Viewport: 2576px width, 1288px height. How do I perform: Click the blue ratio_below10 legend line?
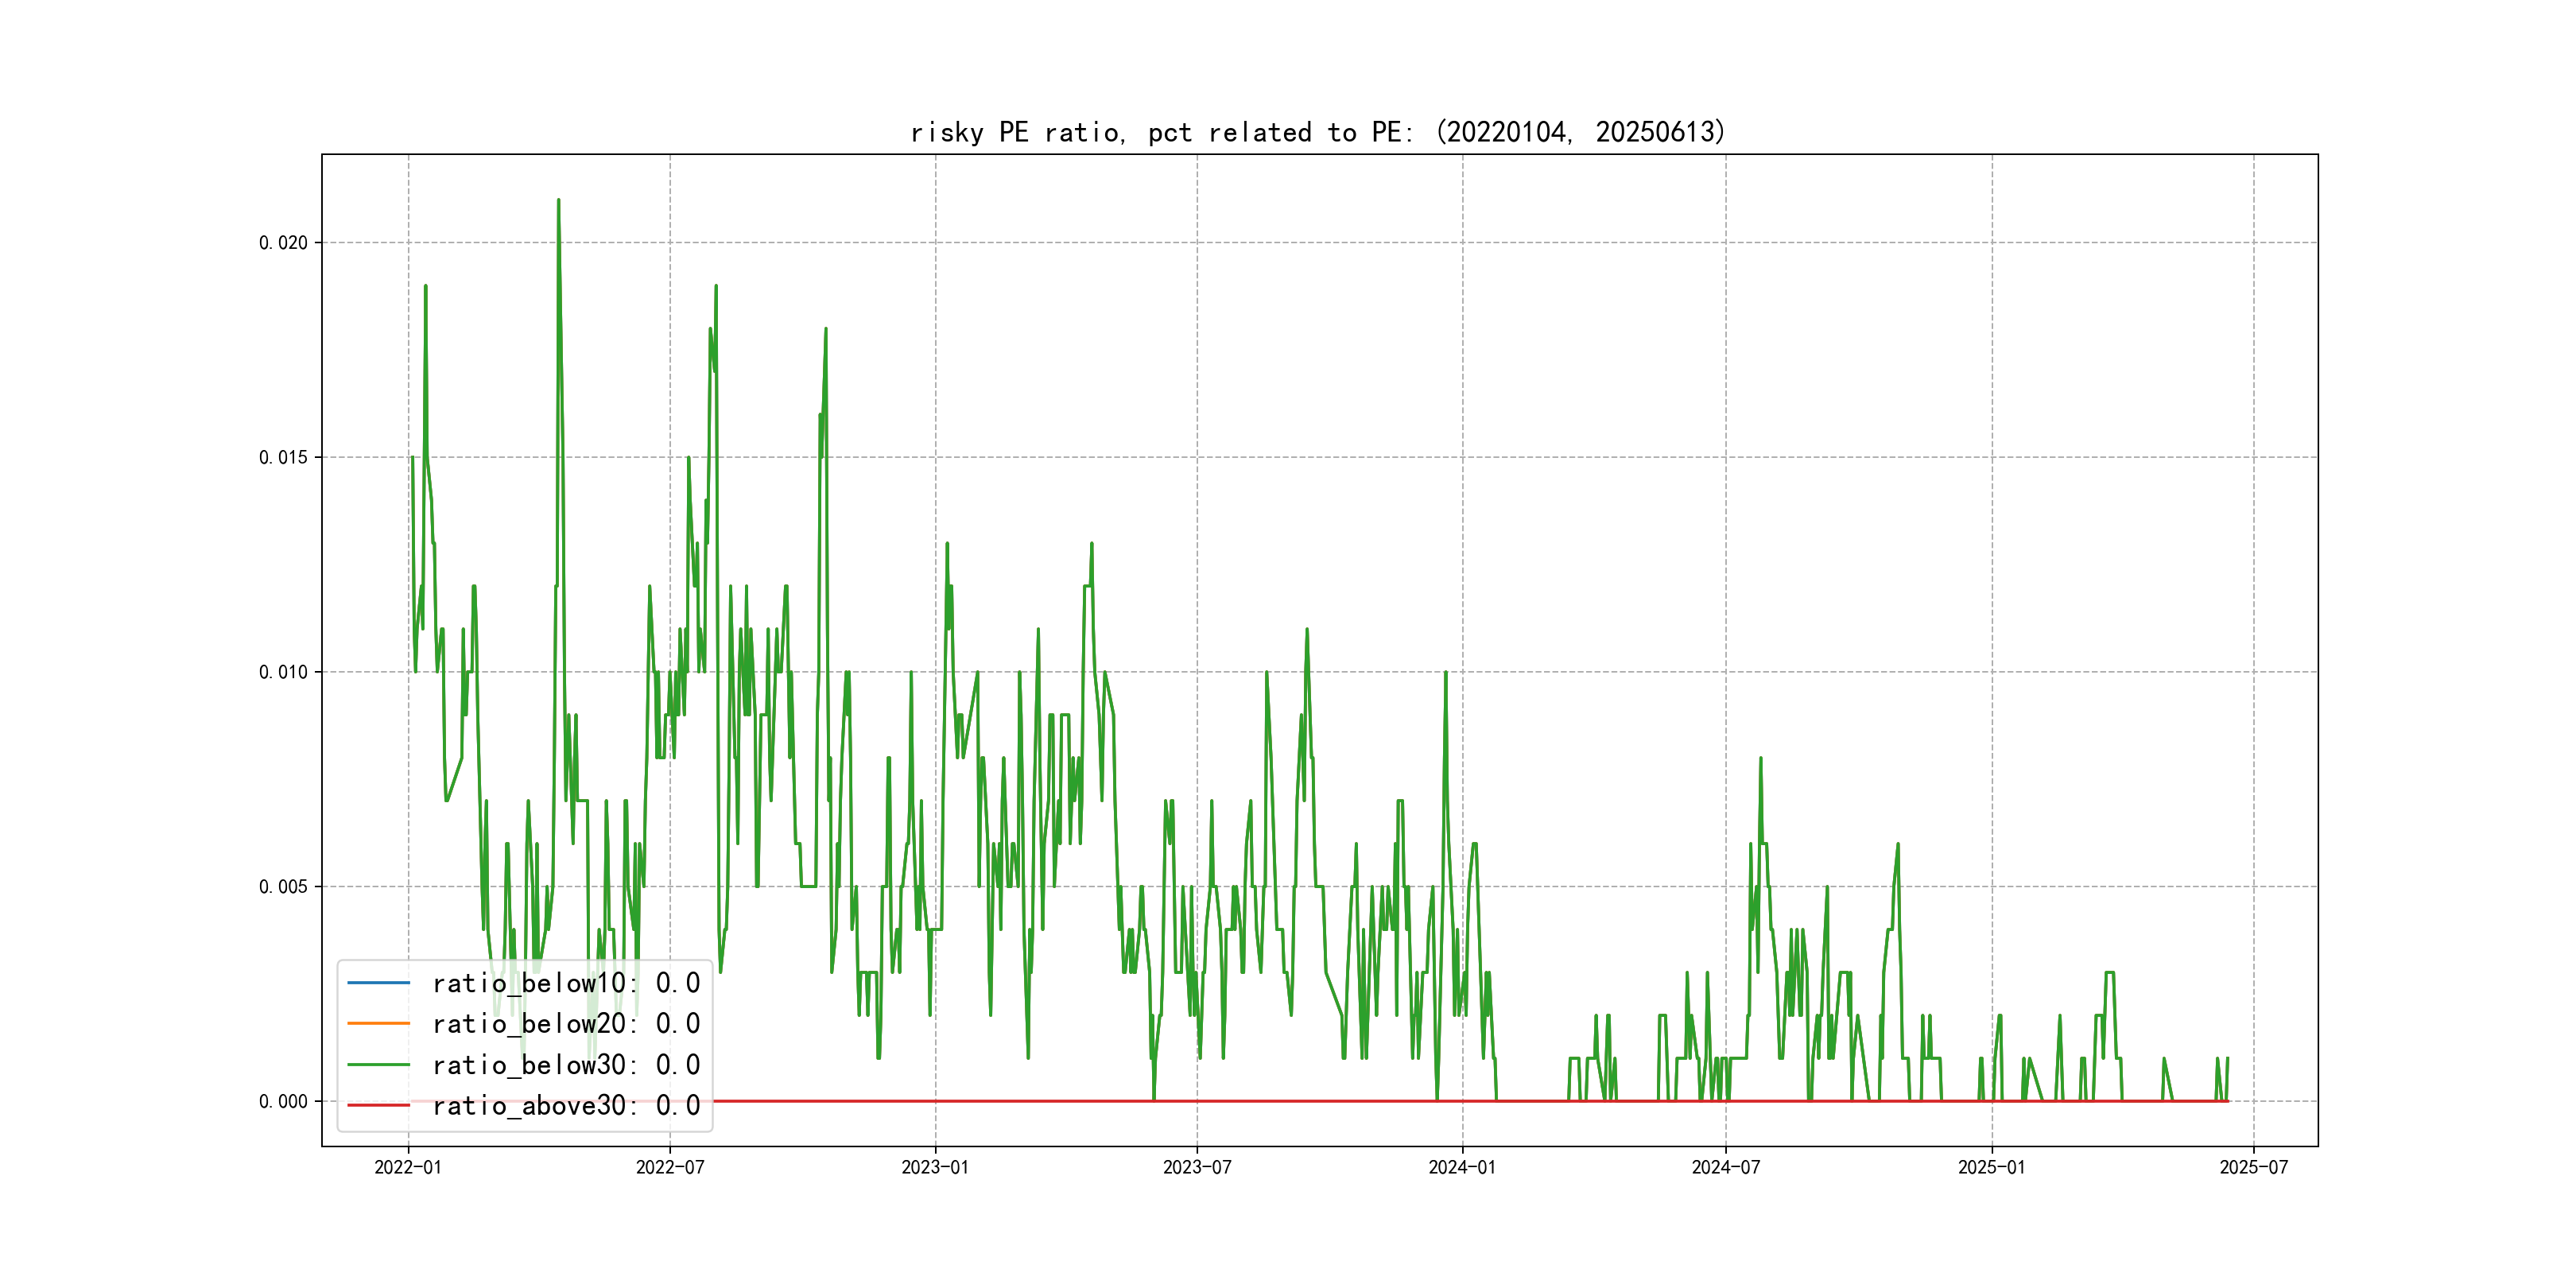378,983
